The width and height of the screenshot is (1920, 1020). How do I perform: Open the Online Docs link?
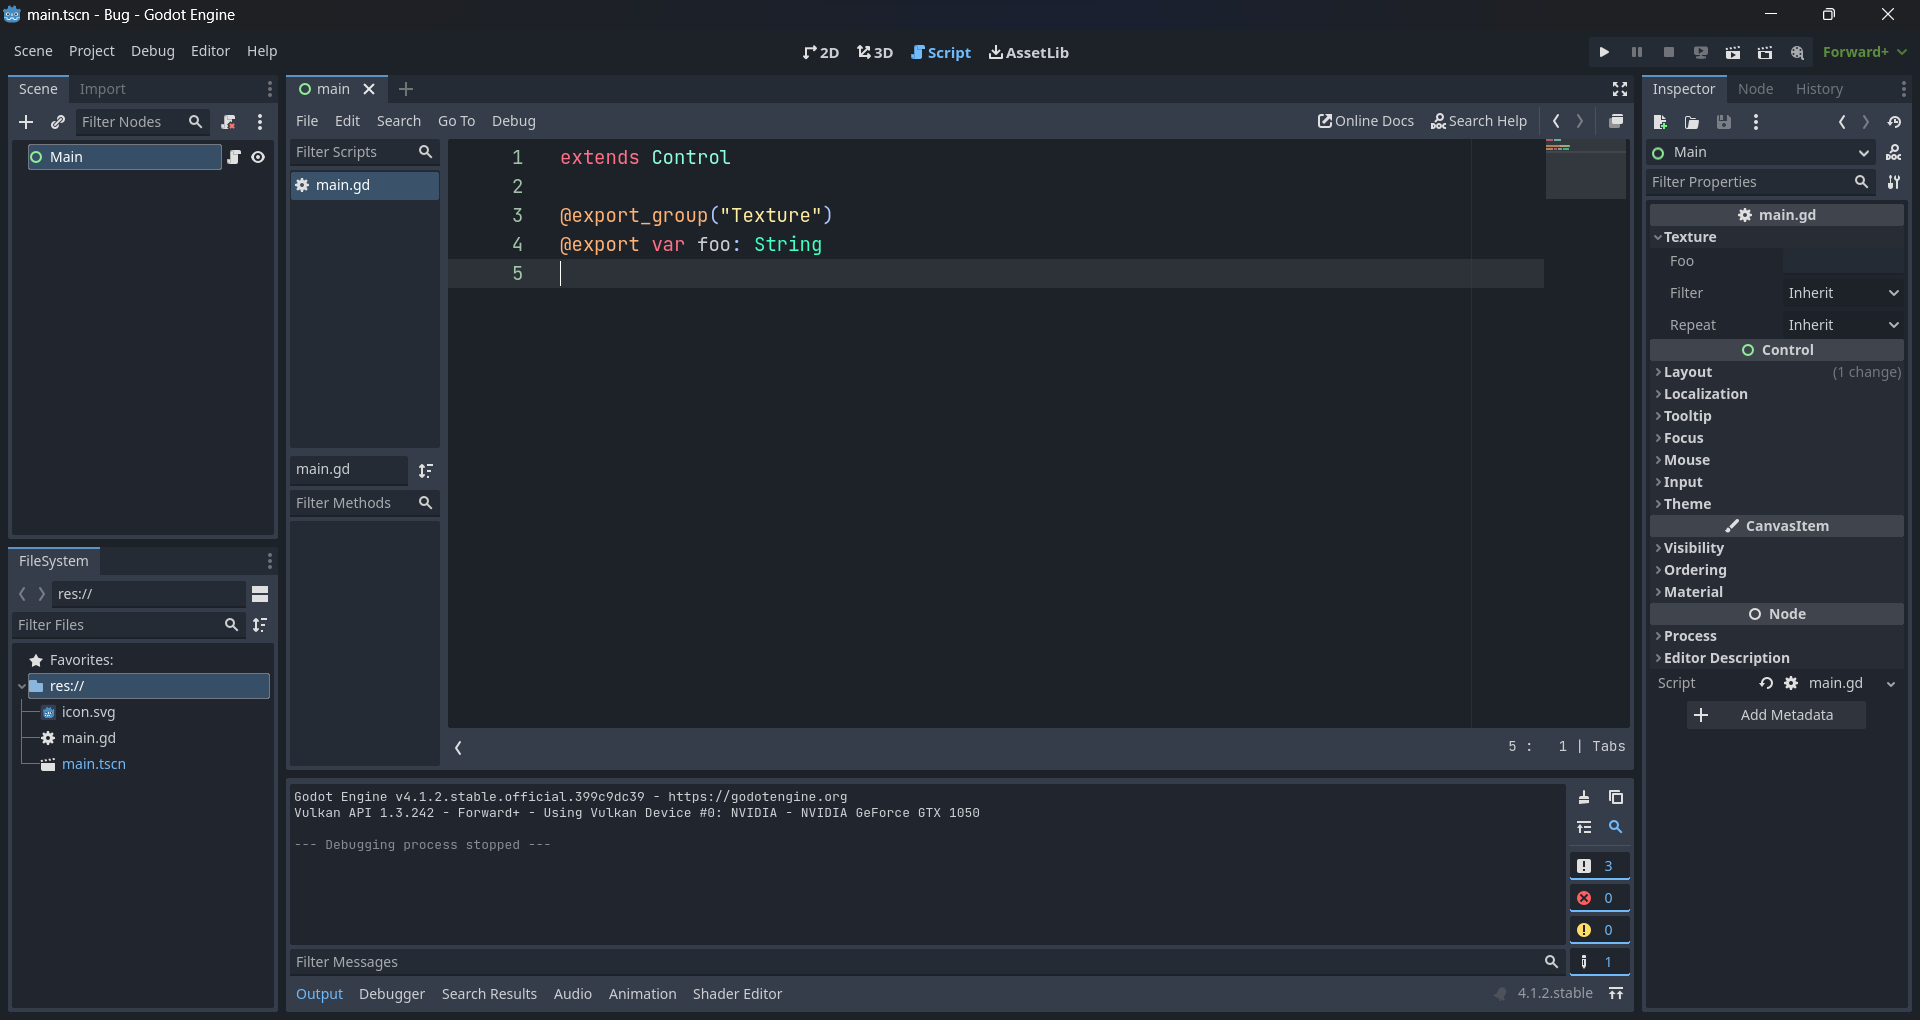1366,121
